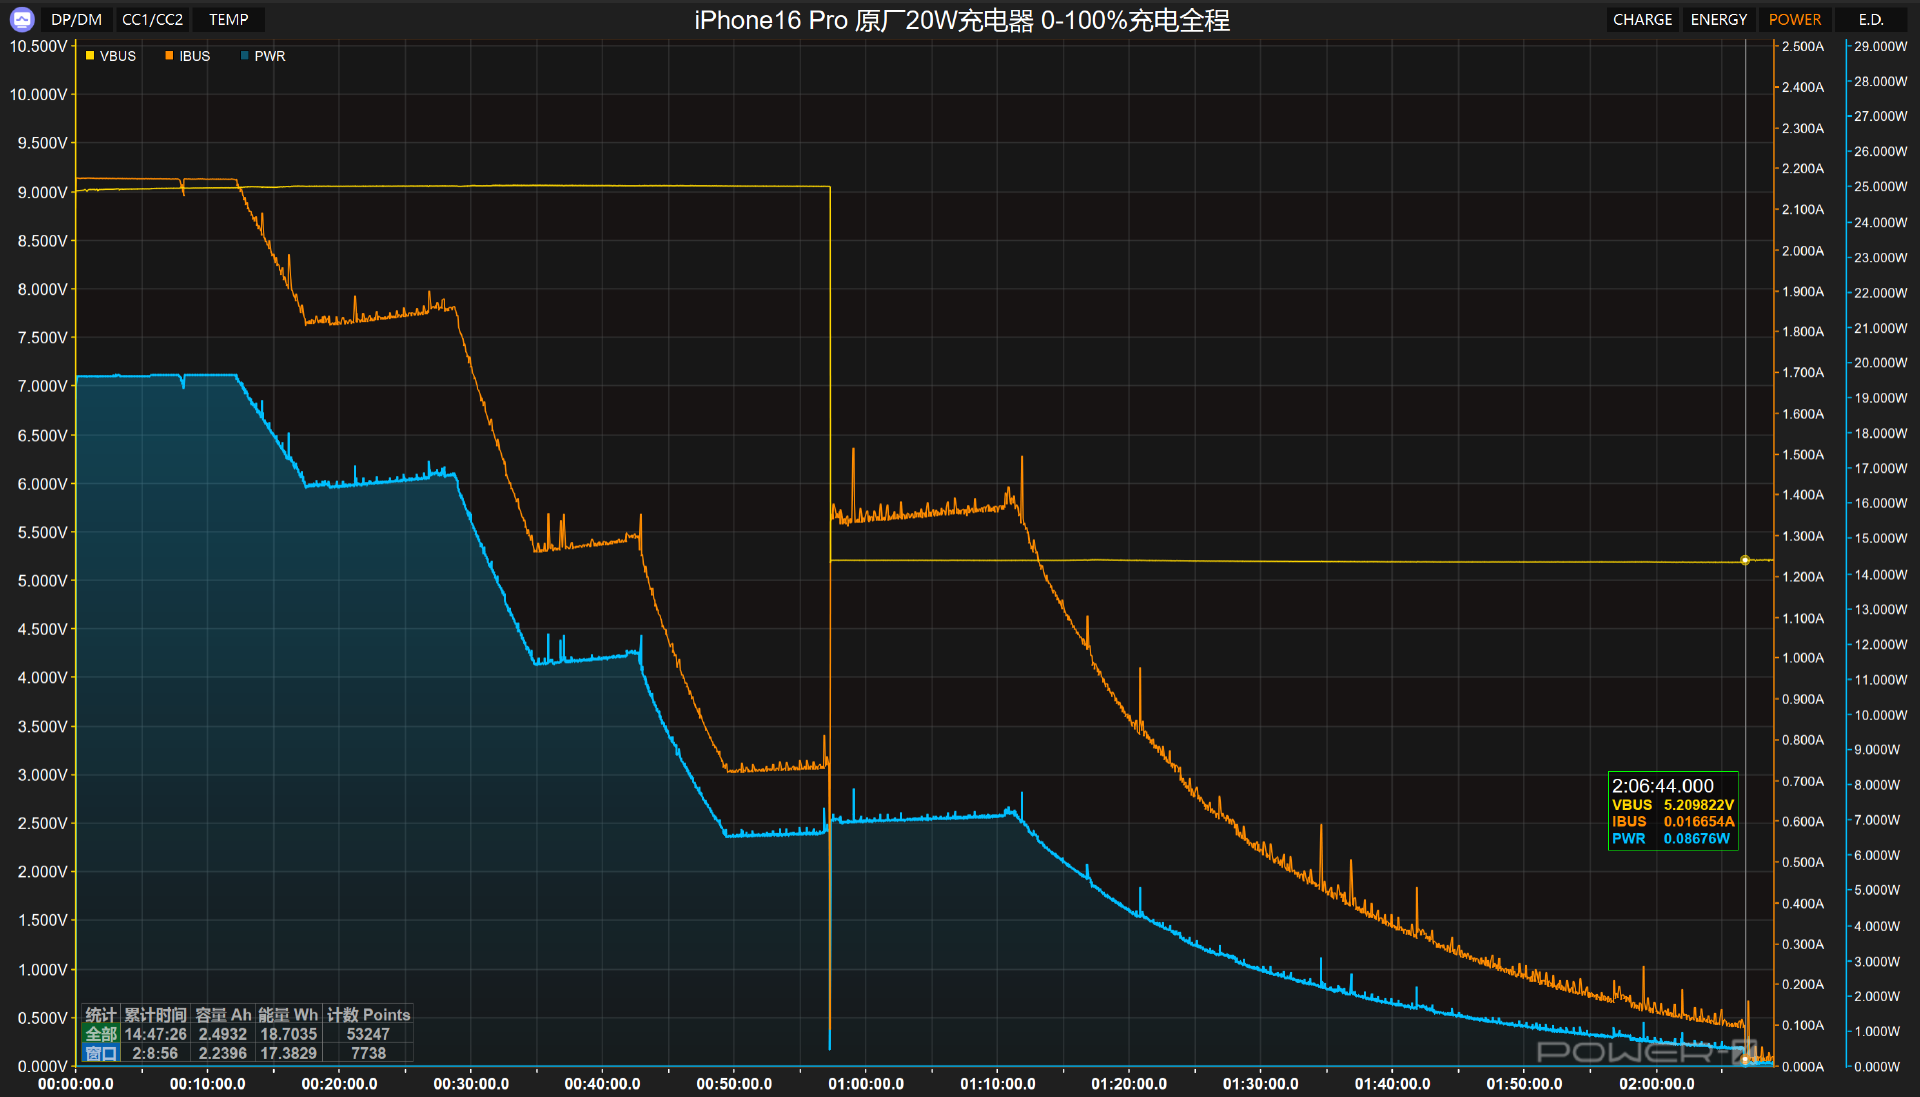Click the window time value 2:8:56

coord(155,1053)
